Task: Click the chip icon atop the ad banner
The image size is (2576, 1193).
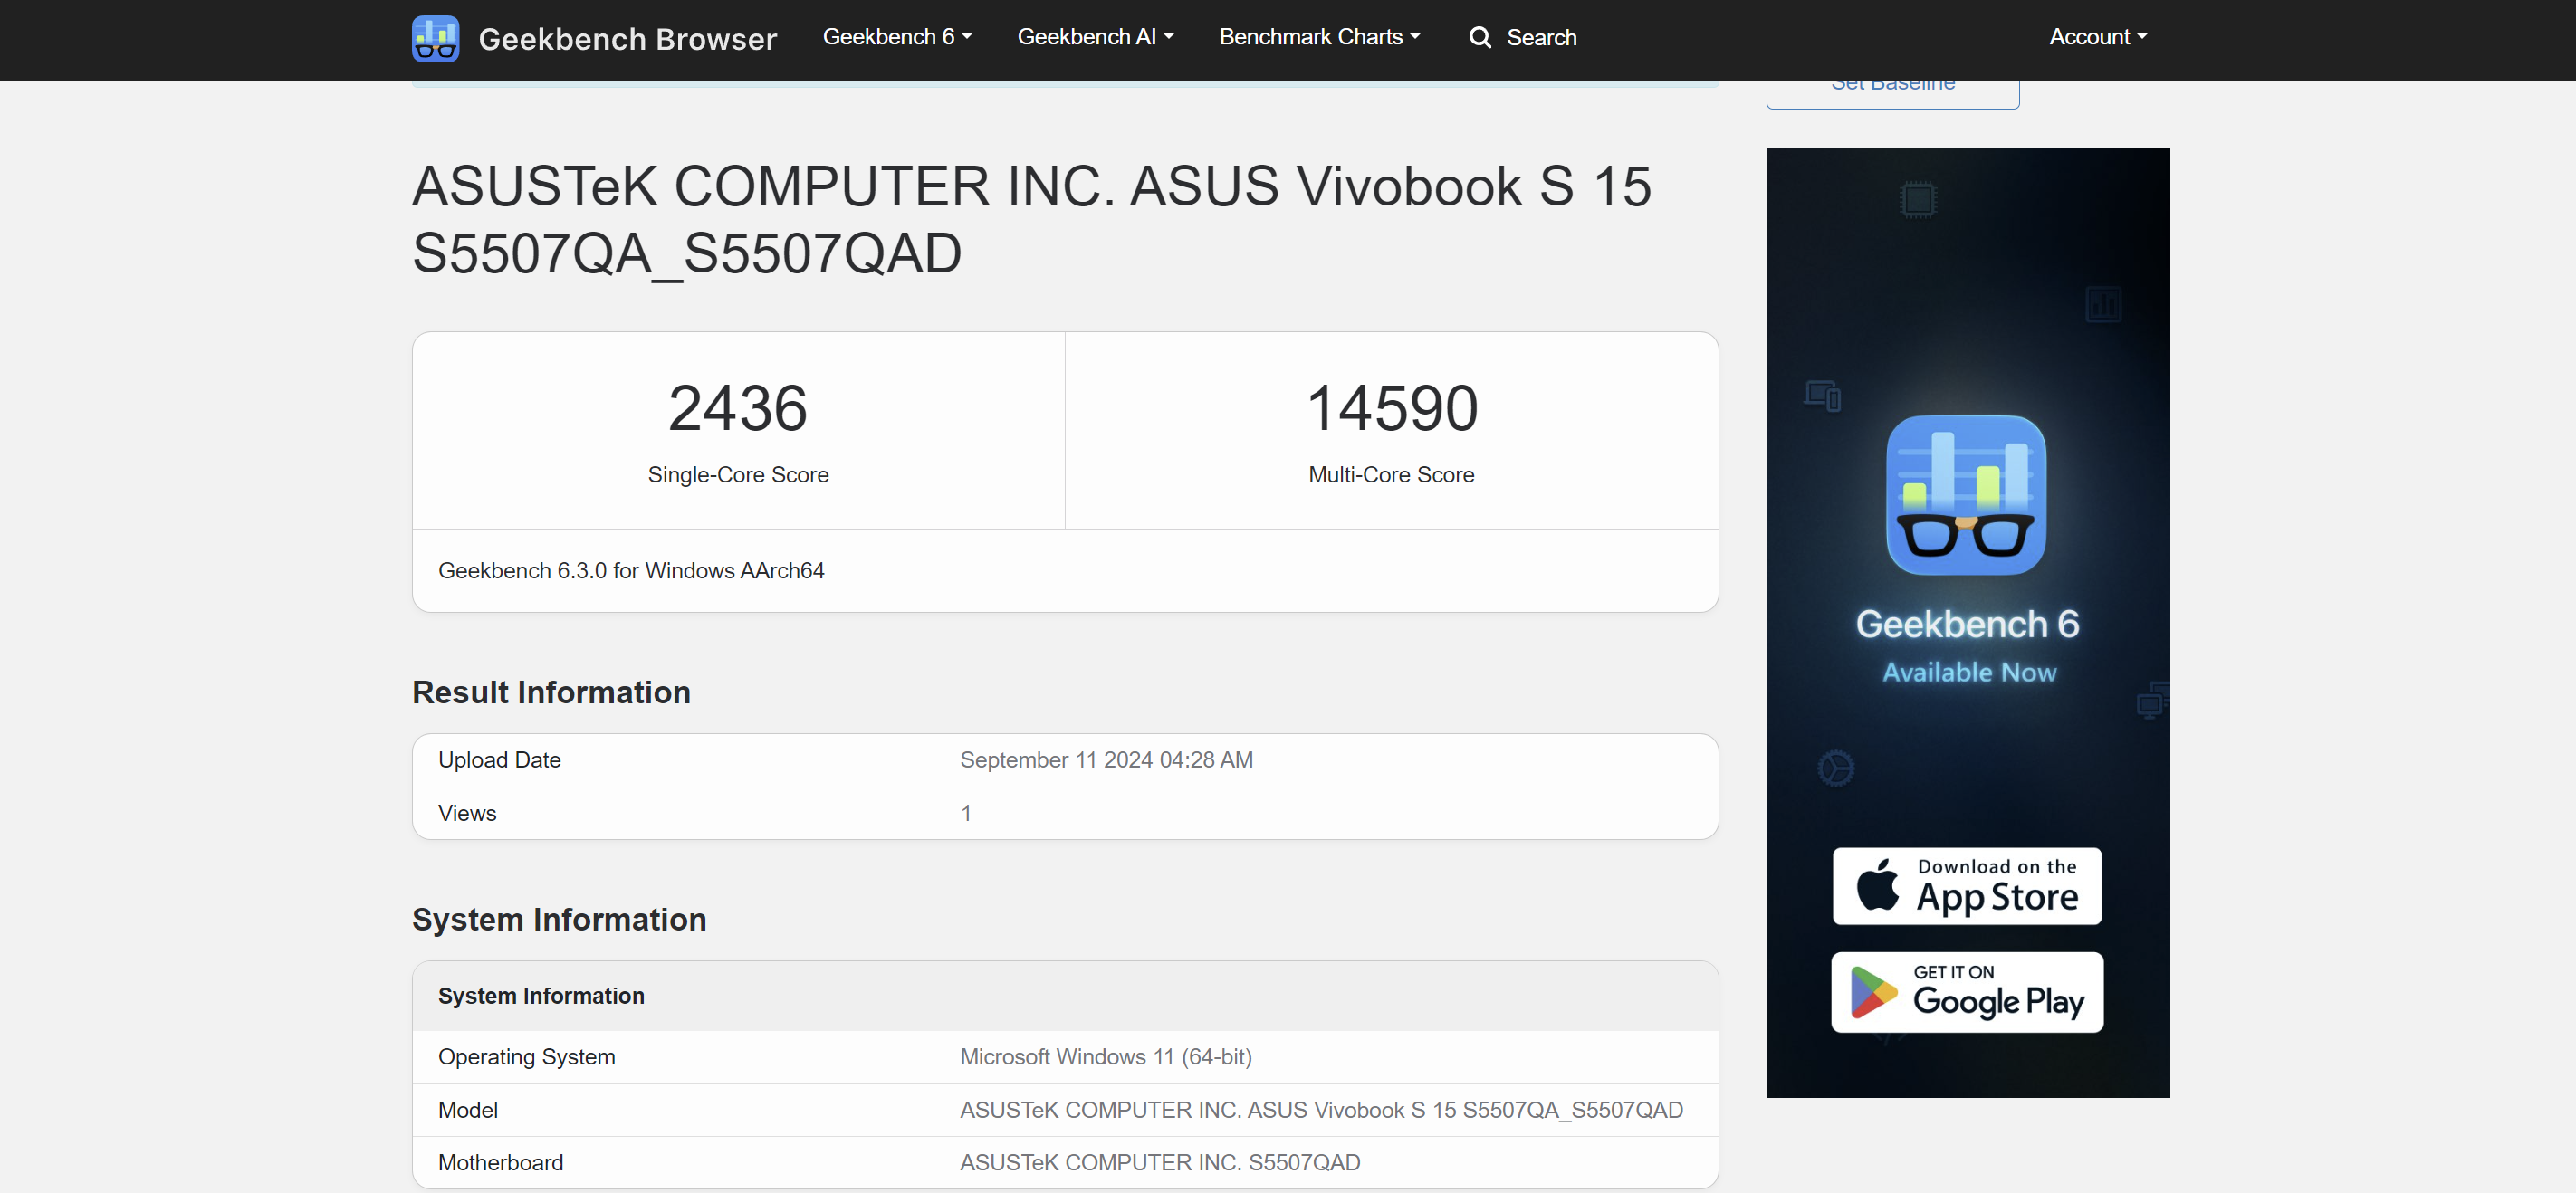Action: click(1917, 200)
